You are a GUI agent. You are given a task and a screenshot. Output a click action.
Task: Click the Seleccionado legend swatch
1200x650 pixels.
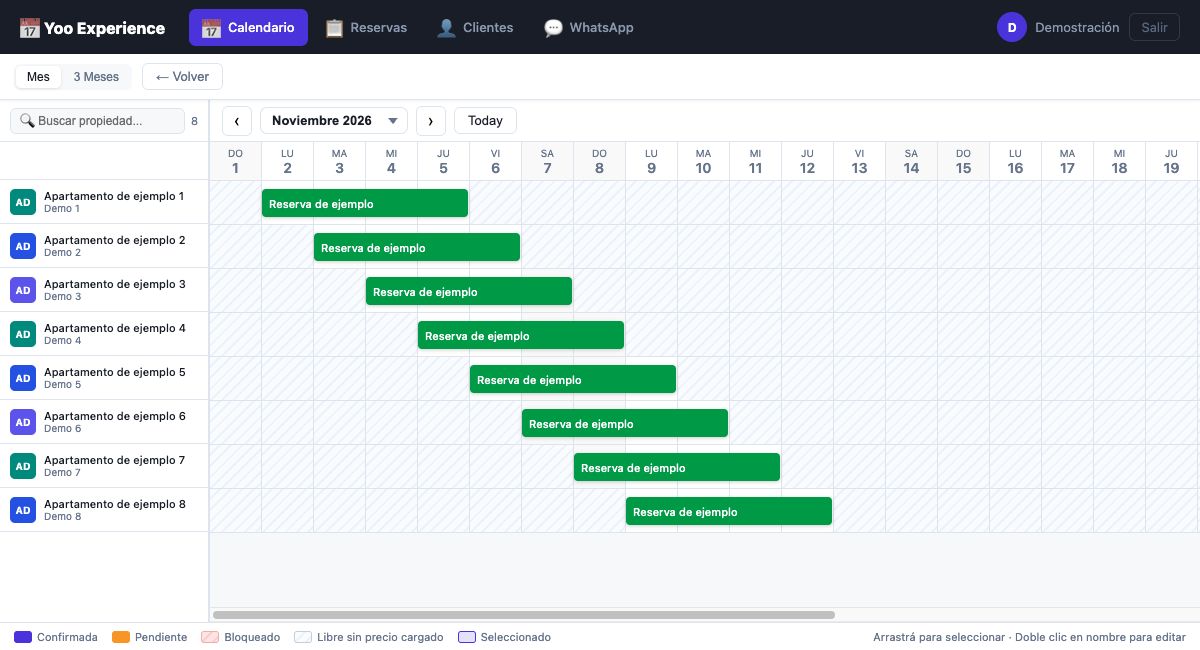click(x=467, y=637)
